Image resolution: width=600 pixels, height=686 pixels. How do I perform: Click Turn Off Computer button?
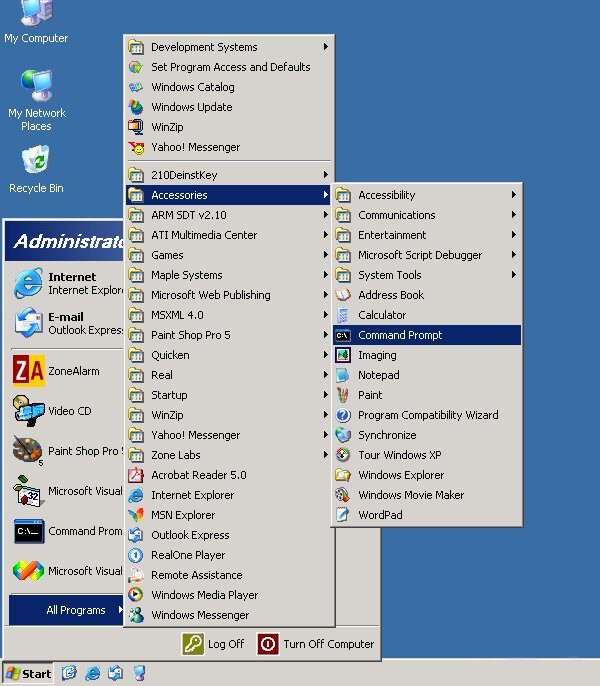(316, 644)
